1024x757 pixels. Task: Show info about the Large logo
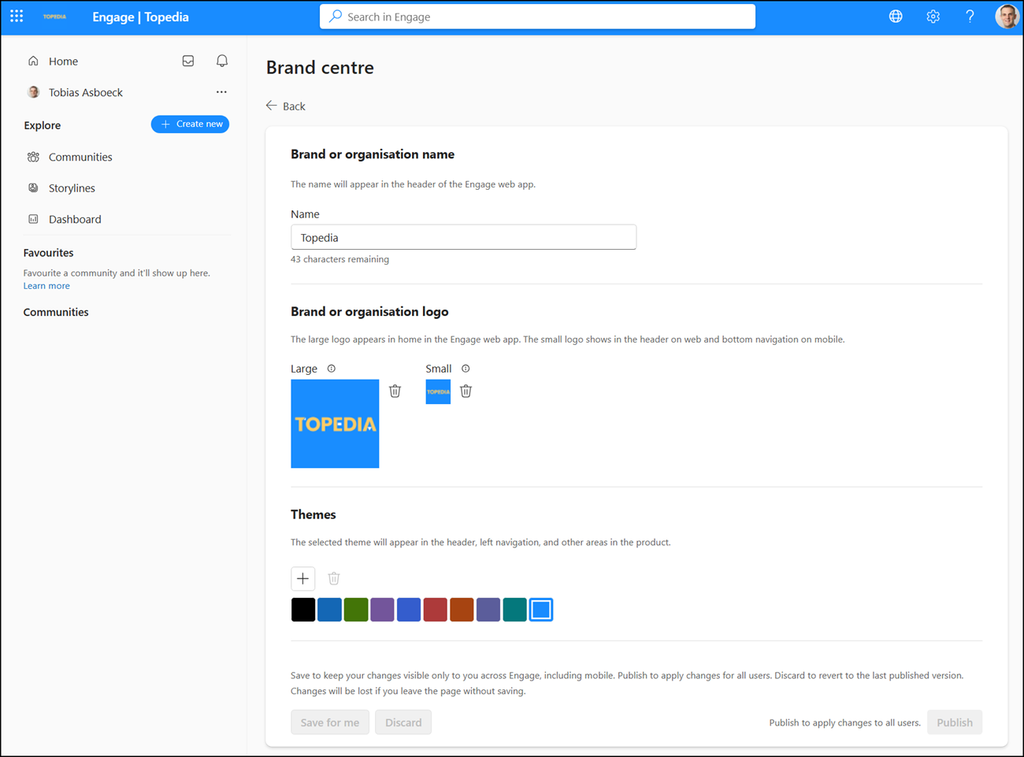tap(331, 368)
